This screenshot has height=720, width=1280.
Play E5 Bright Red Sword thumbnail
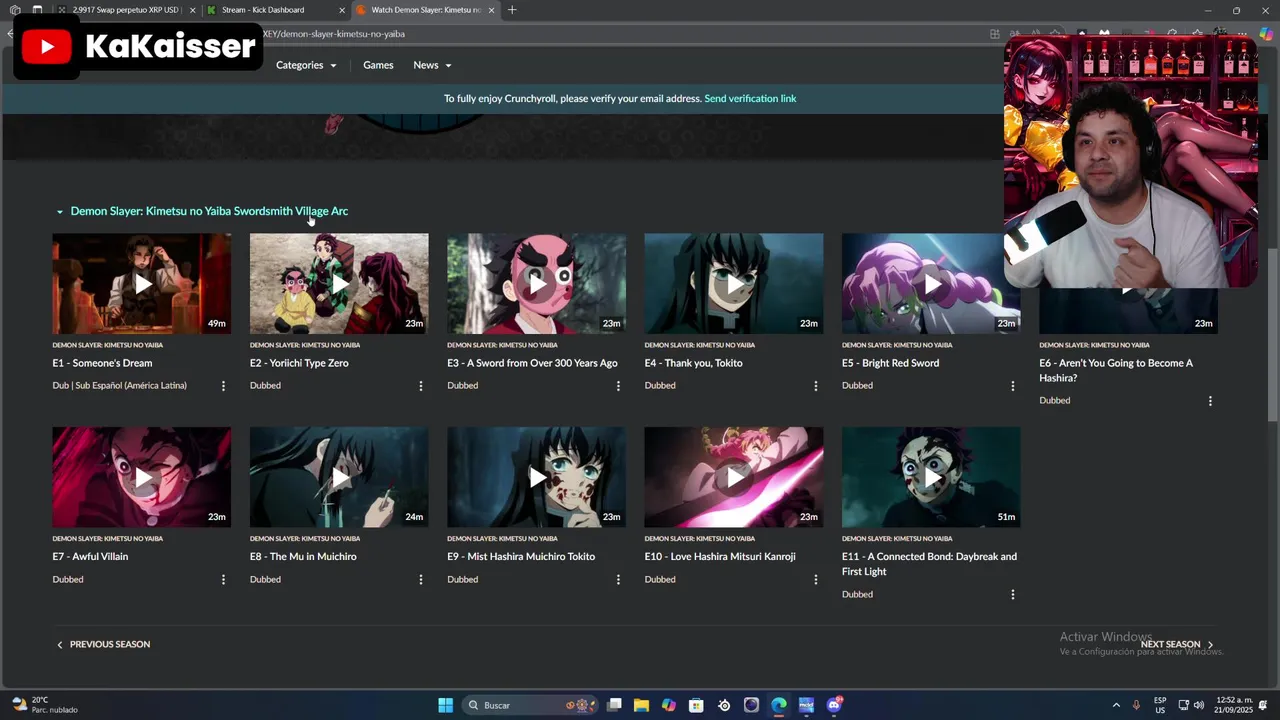[x=931, y=284]
